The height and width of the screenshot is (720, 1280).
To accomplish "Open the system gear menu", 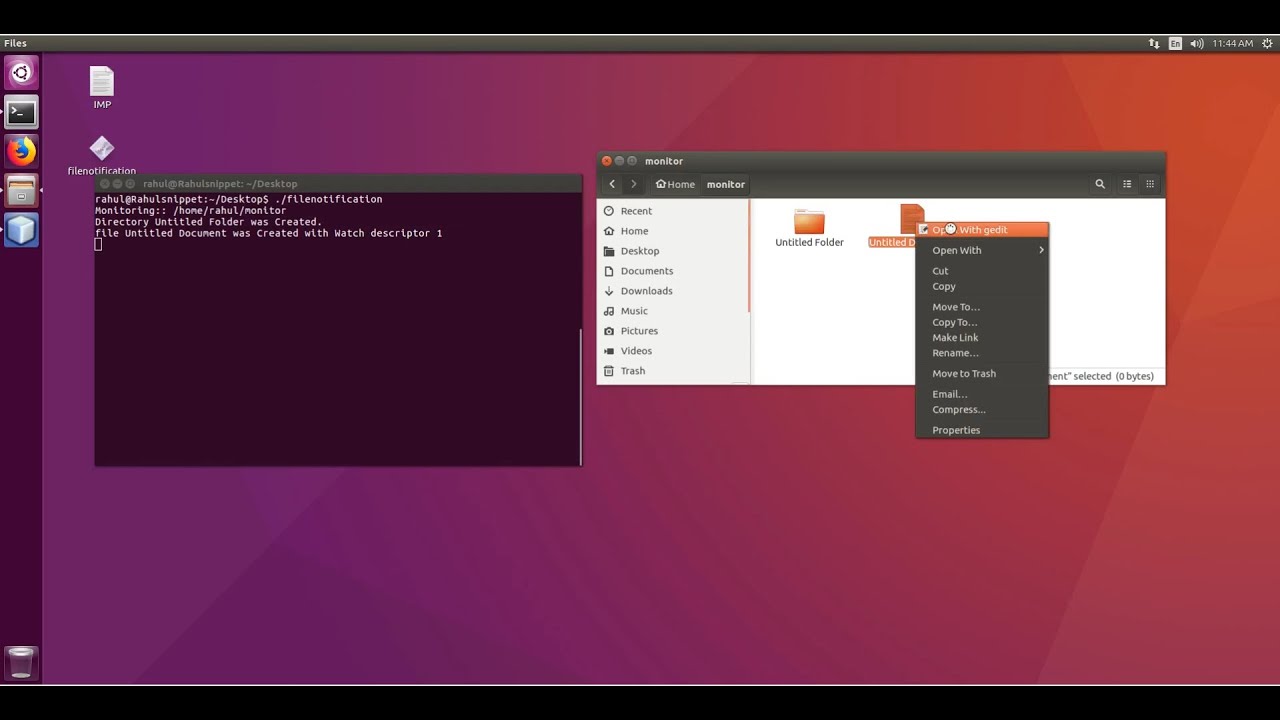I will click(1267, 43).
